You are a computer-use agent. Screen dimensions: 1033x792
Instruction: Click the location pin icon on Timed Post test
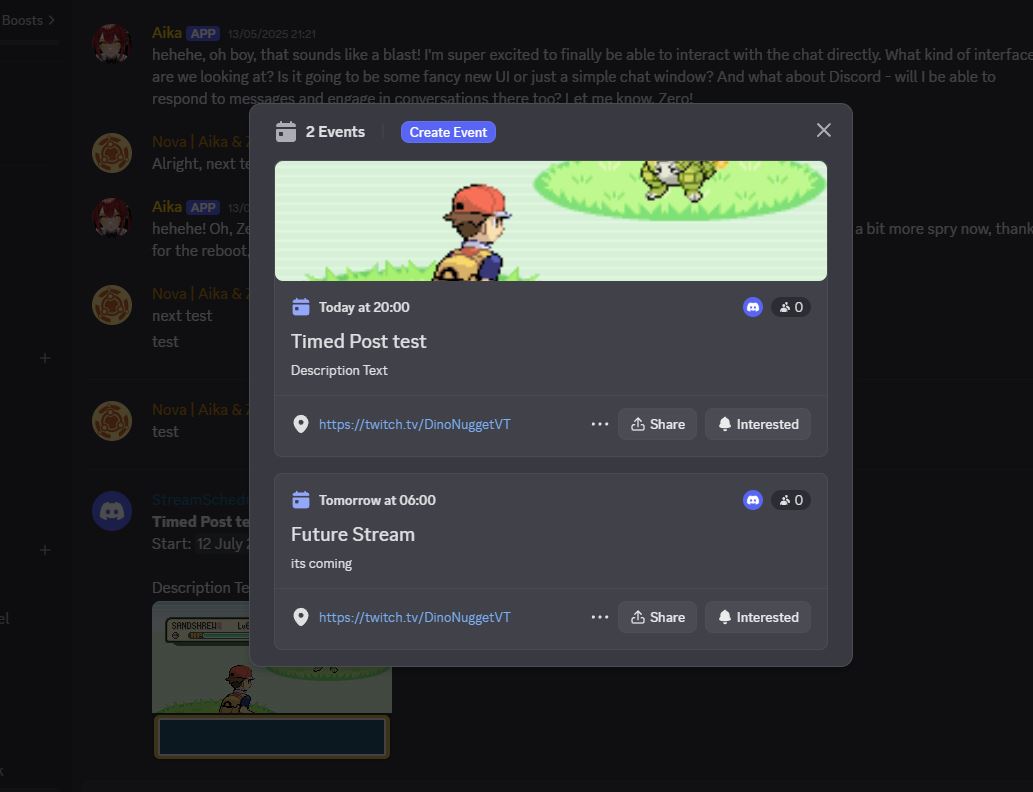[300, 423]
